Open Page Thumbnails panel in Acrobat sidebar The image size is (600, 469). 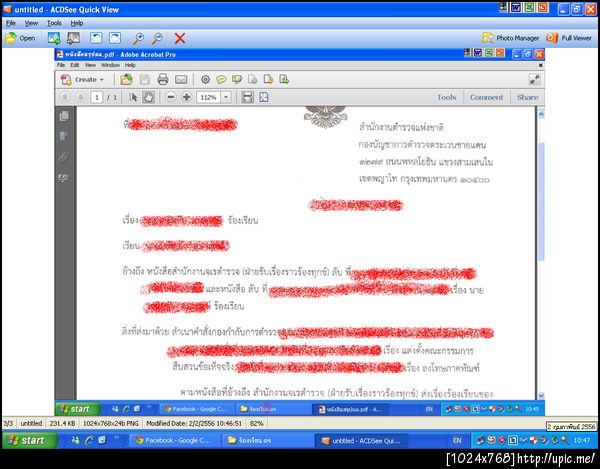64,116
